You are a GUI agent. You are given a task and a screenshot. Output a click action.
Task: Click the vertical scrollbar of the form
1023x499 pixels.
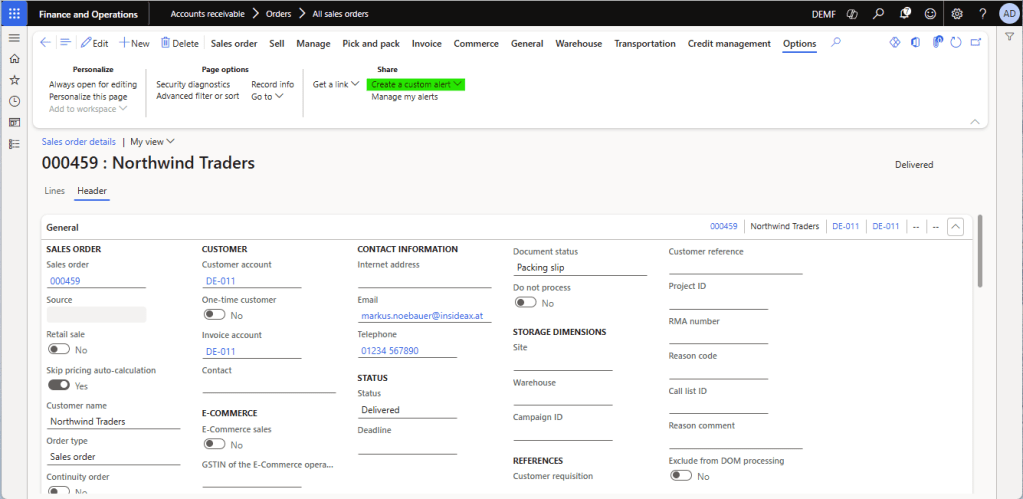pos(980,250)
